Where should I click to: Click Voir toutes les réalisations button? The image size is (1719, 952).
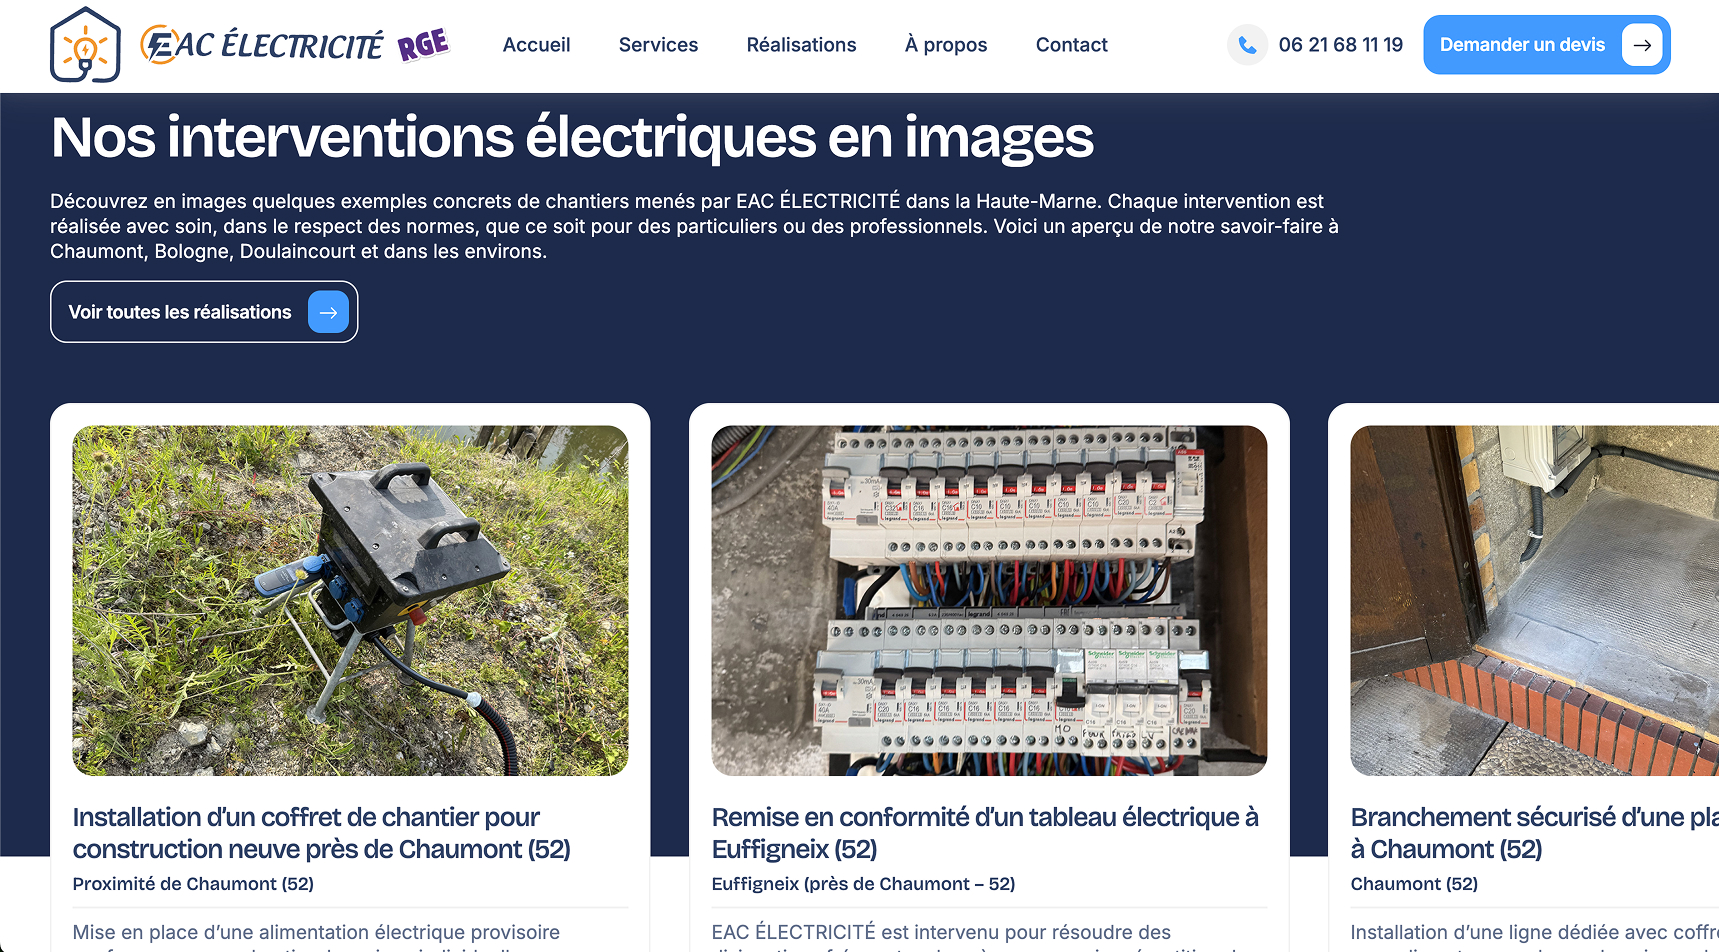point(204,312)
